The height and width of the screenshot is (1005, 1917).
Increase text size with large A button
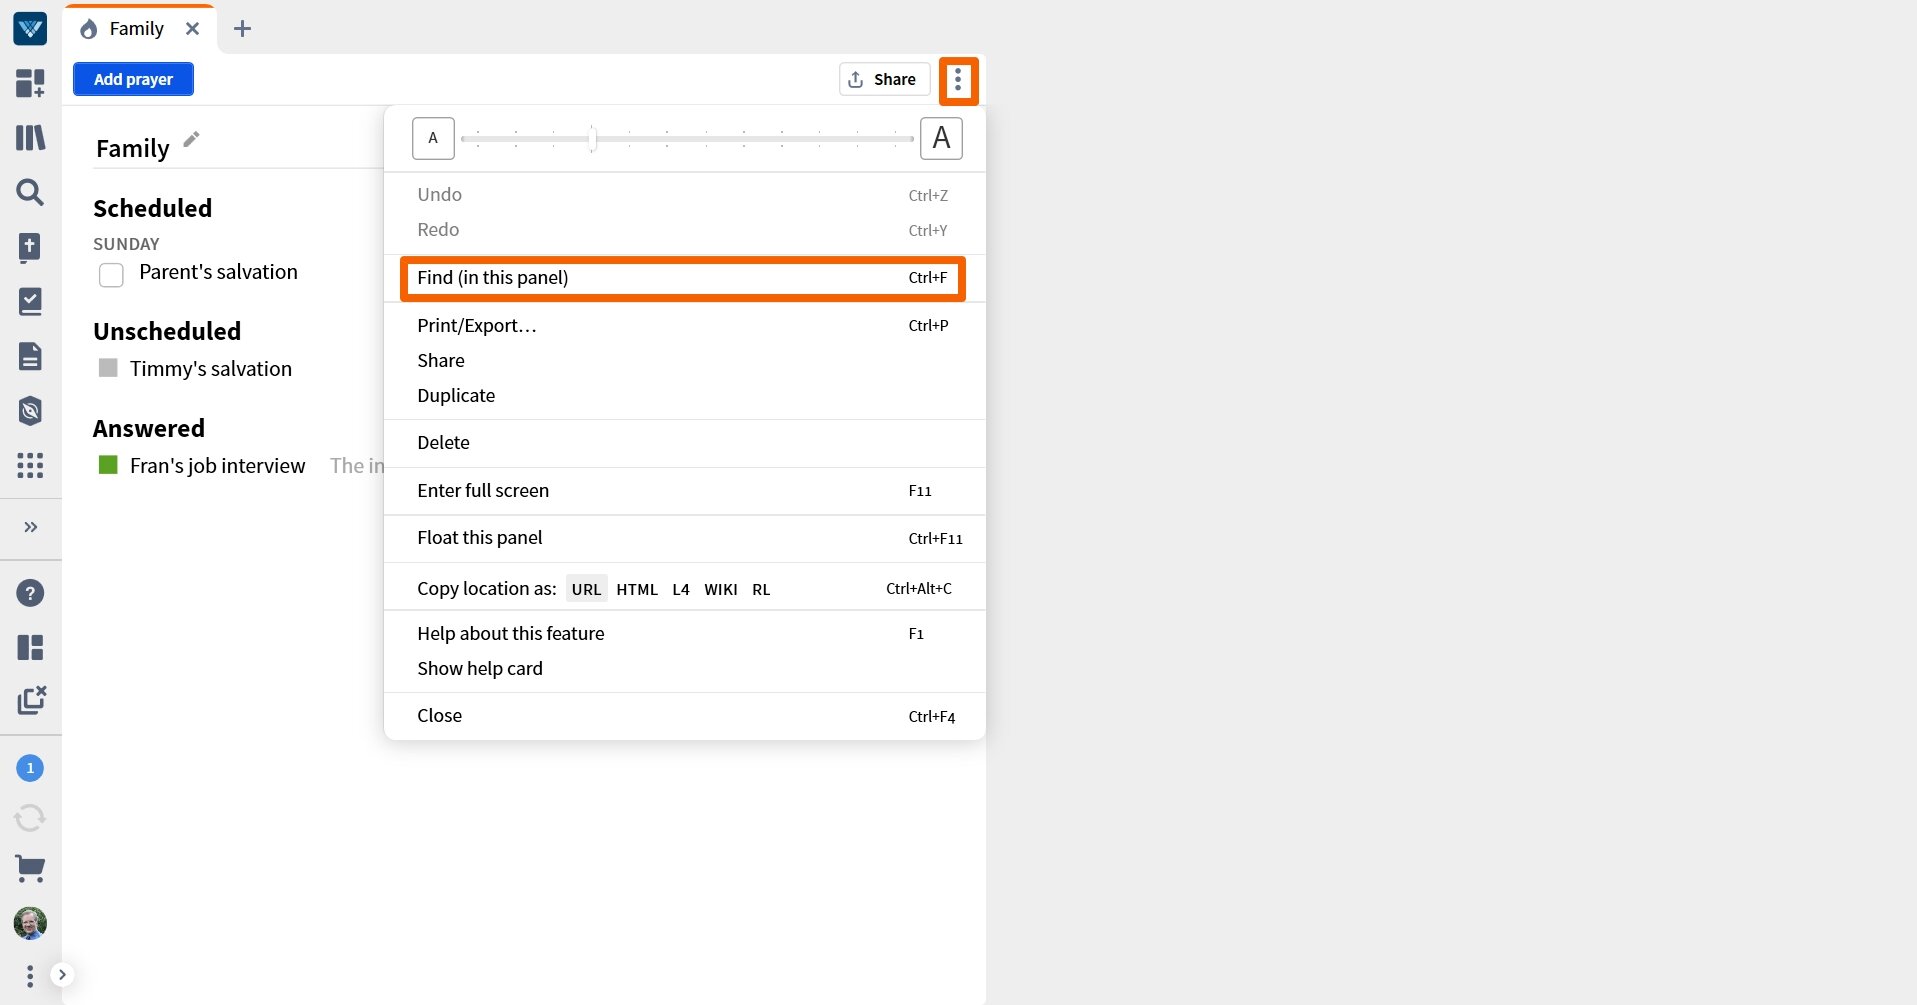[941, 138]
